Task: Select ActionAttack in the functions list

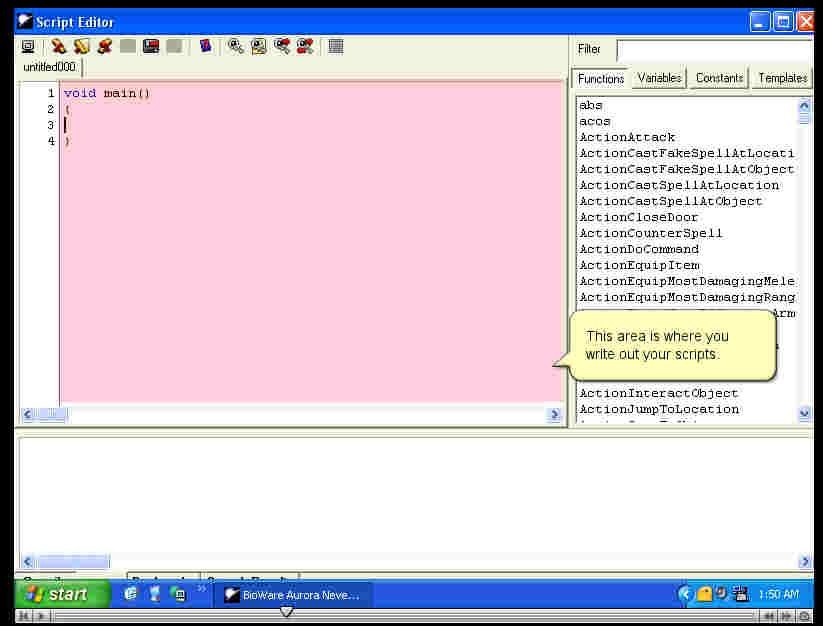Action: [x=627, y=137]
